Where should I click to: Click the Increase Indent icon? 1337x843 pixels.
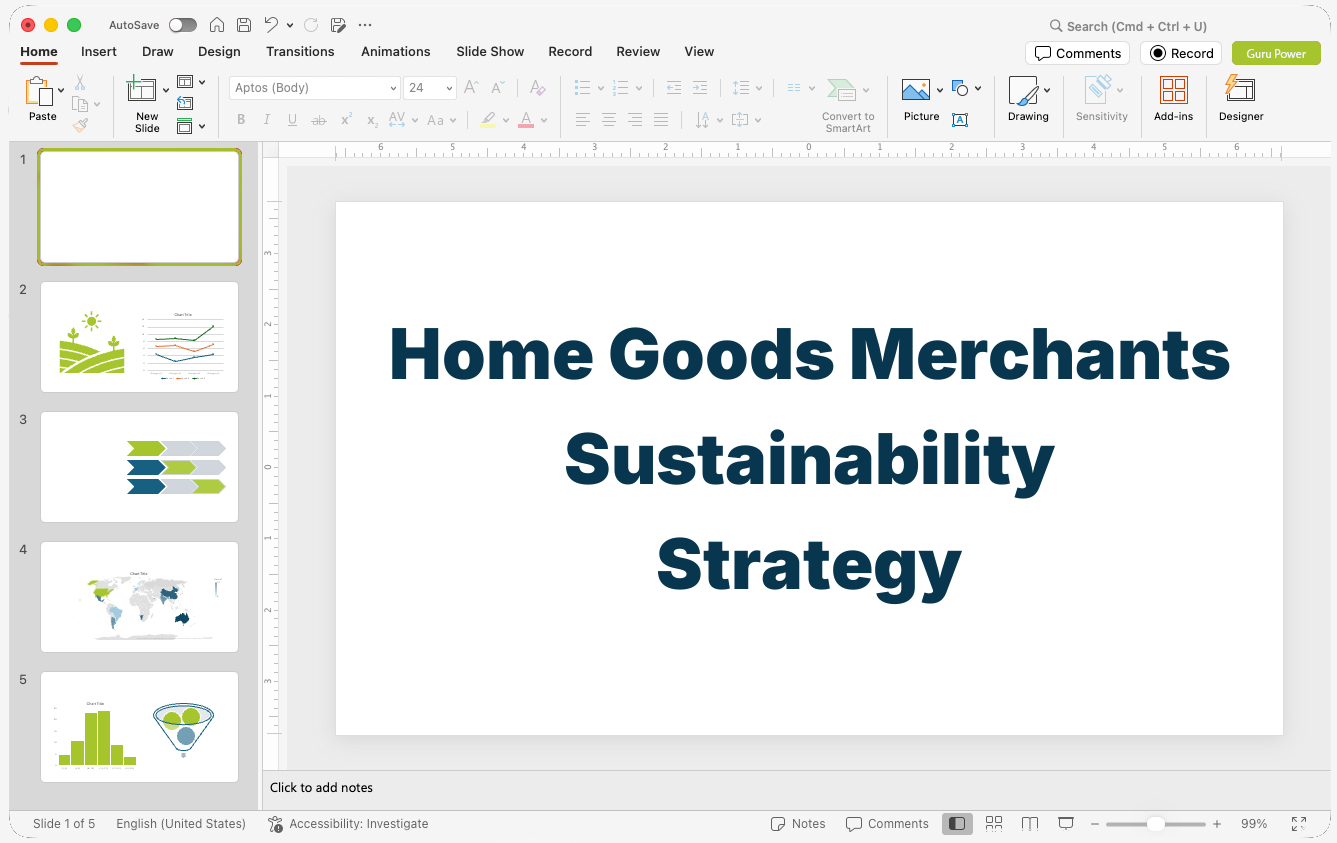coord(700,88)
